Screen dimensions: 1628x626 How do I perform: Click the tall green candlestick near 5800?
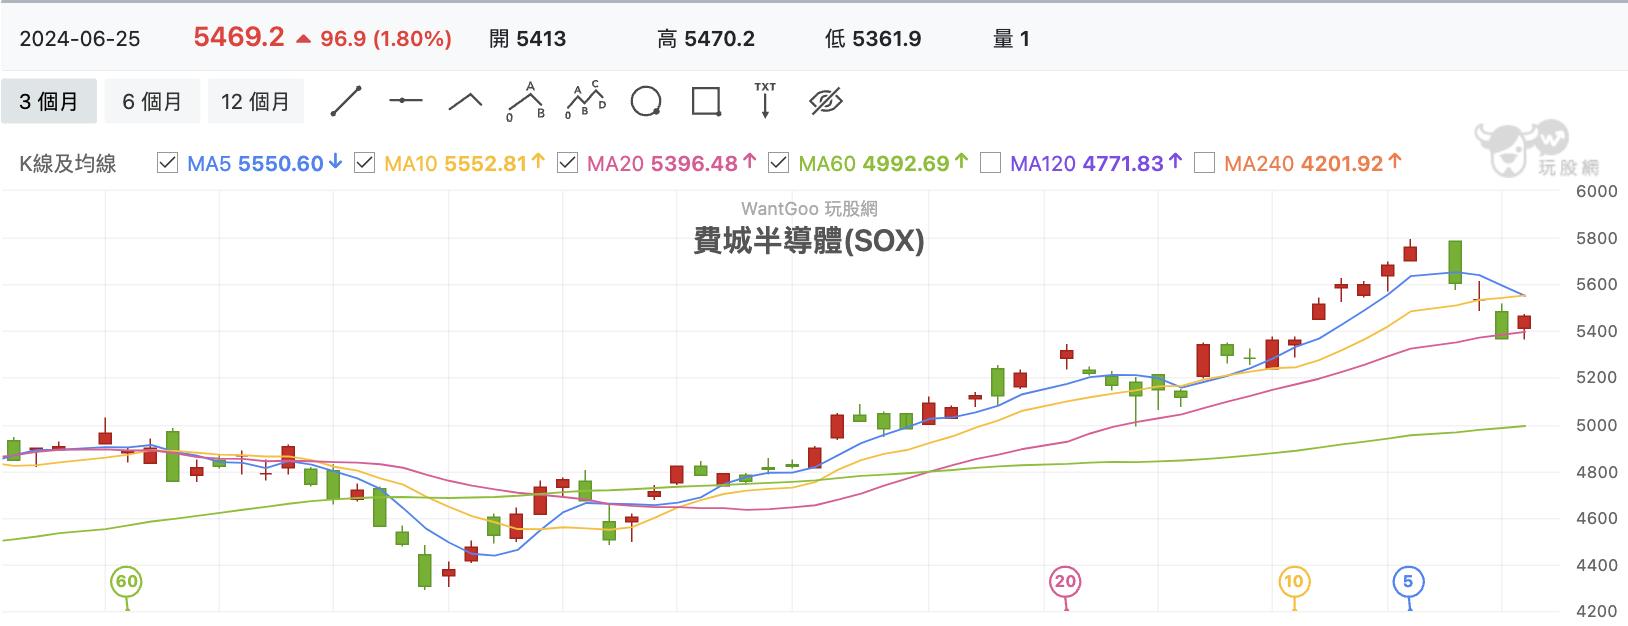tap(1455, 262)
